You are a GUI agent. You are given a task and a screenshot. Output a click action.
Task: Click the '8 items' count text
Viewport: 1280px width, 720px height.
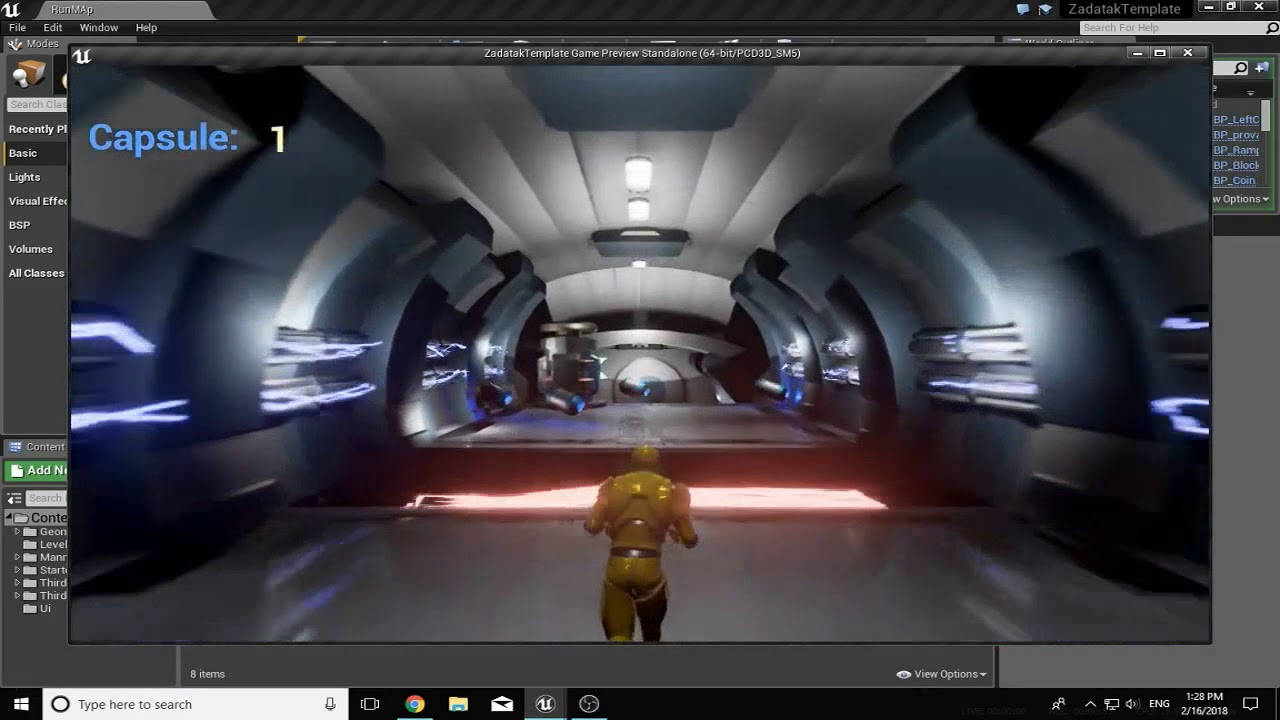click(x=207, y=674)
